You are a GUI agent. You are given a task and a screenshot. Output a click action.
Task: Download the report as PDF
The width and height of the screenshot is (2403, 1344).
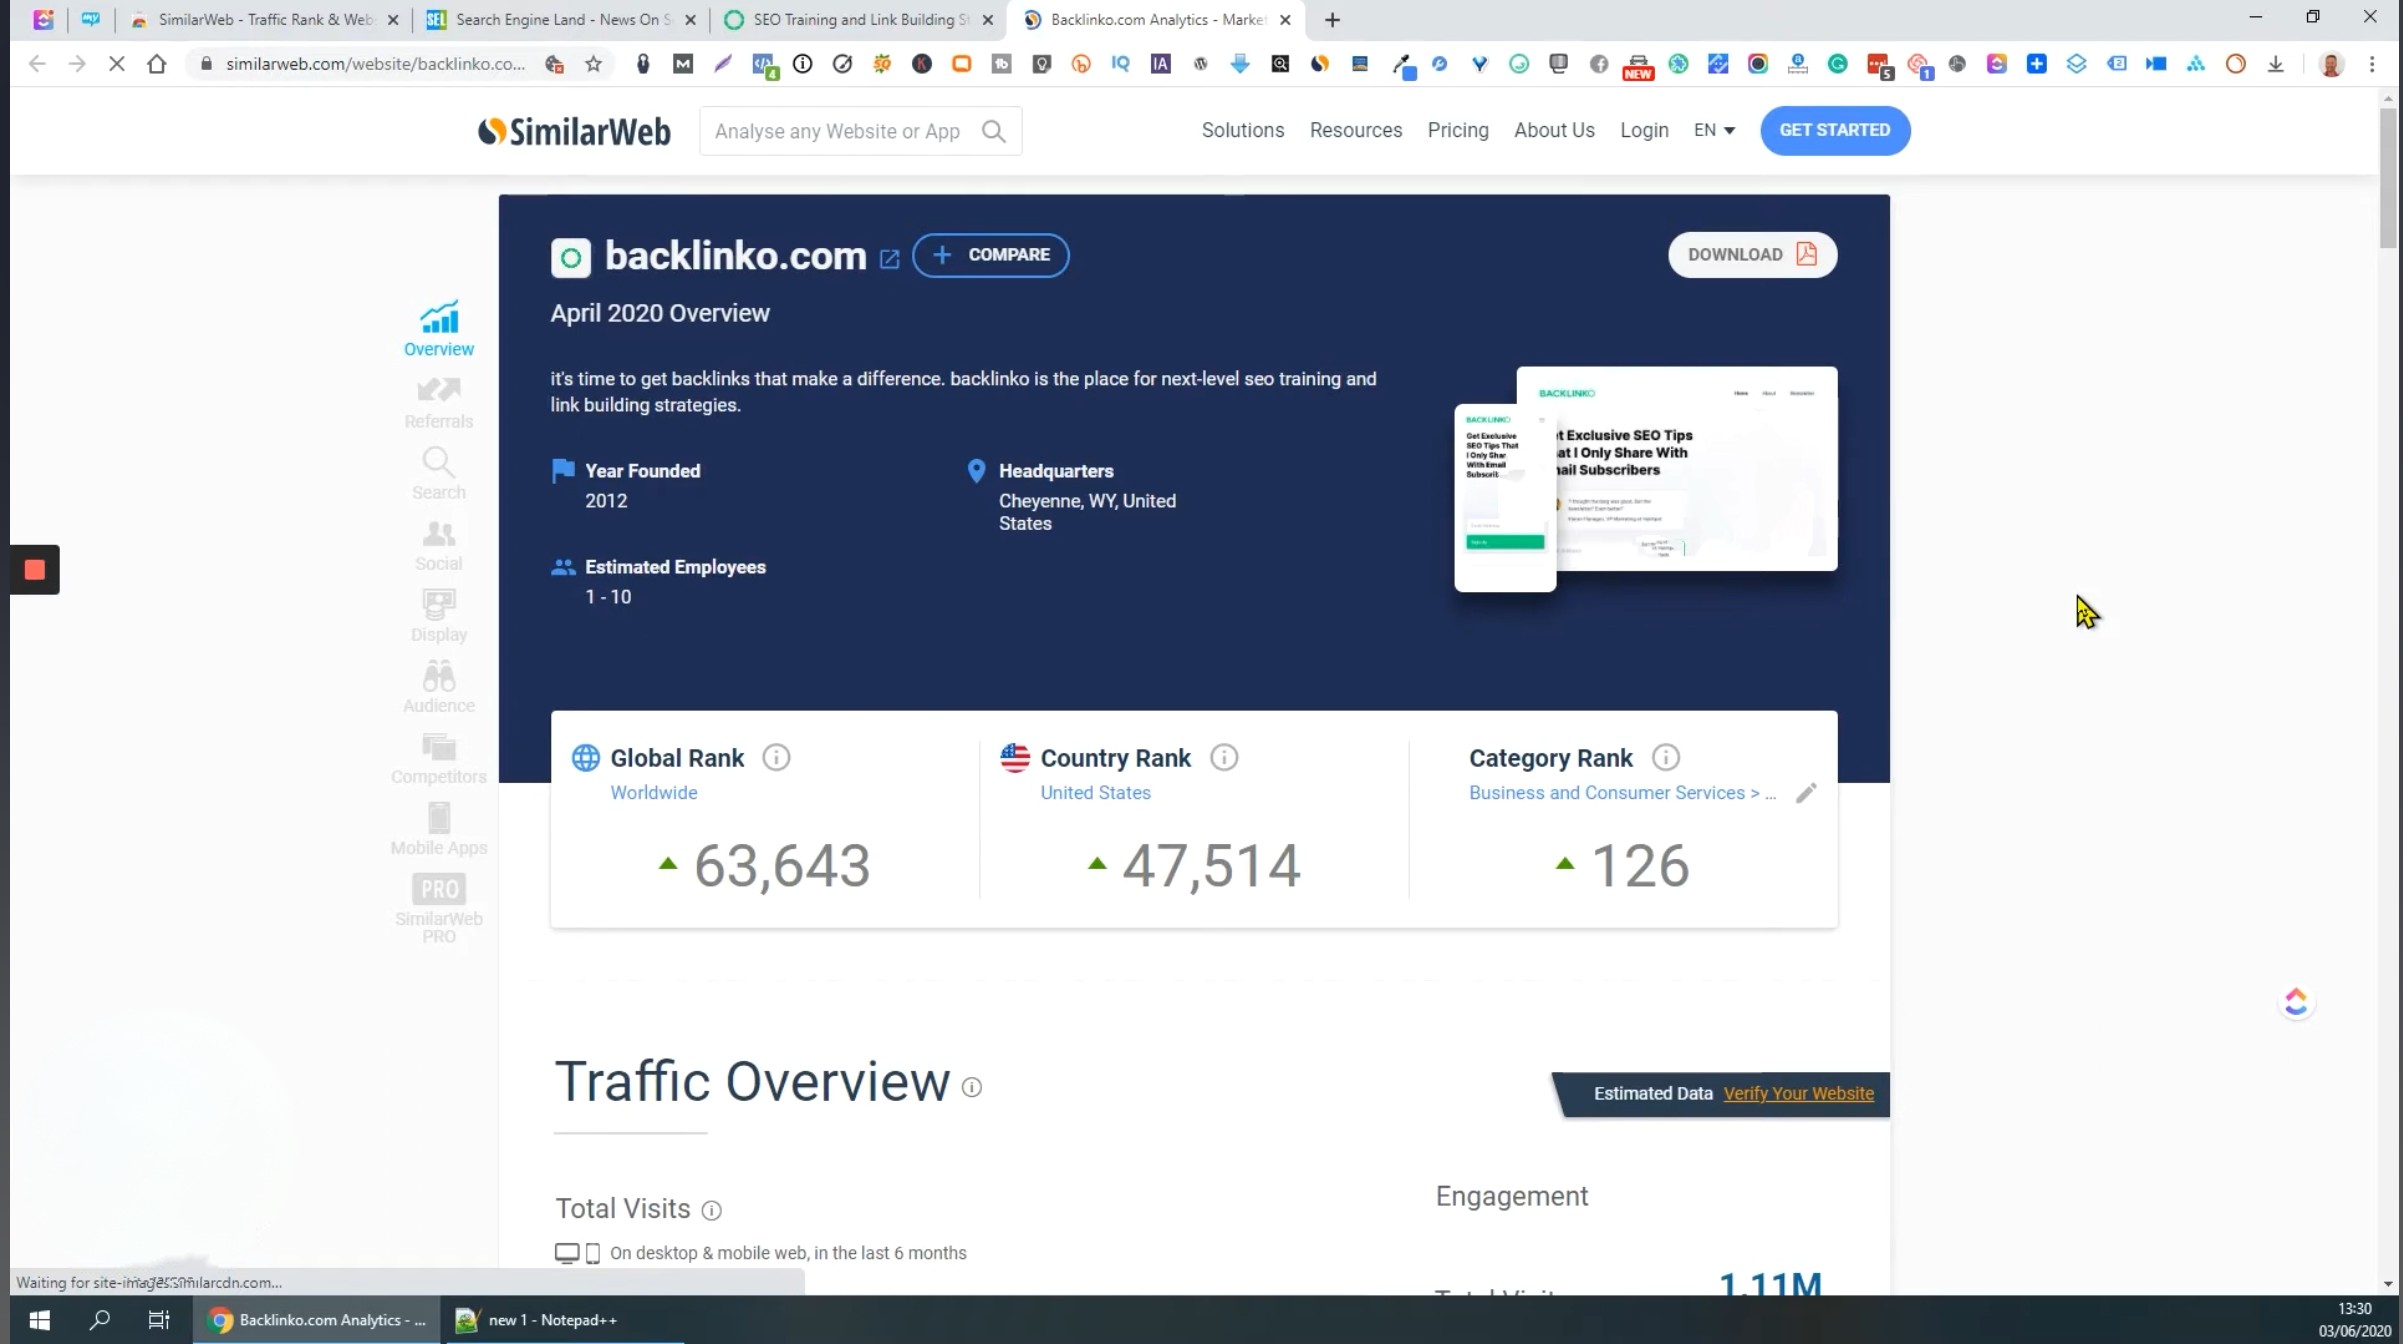point(1752,255)
